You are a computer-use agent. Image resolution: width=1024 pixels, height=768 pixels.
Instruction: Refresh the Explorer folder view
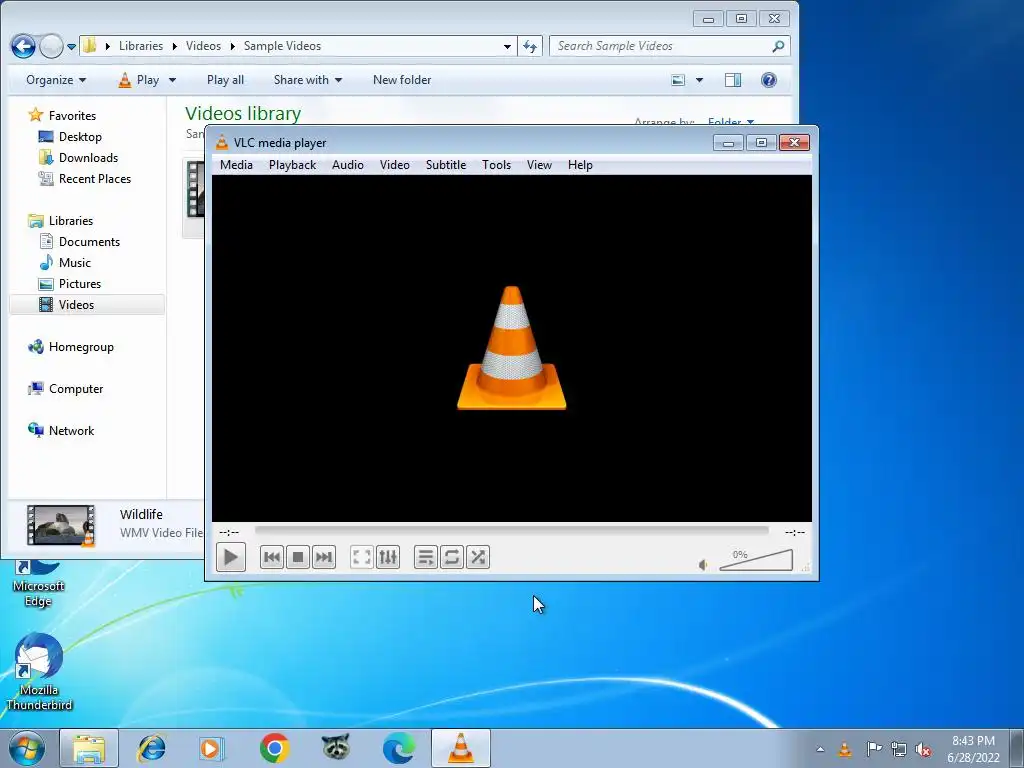pos(530,46)
